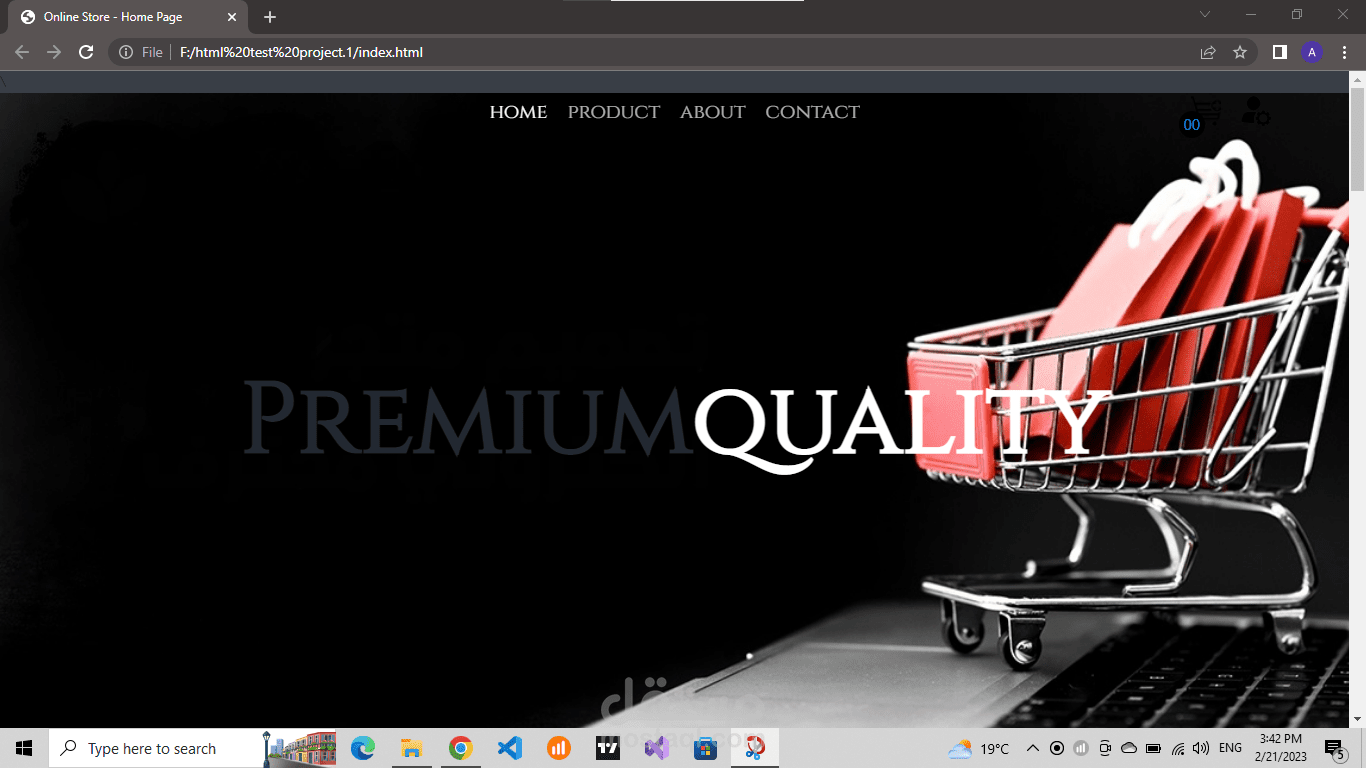The image size is (1366, 768).
Task: Click the browser back arrow
Action: click(x=22, y=52)
